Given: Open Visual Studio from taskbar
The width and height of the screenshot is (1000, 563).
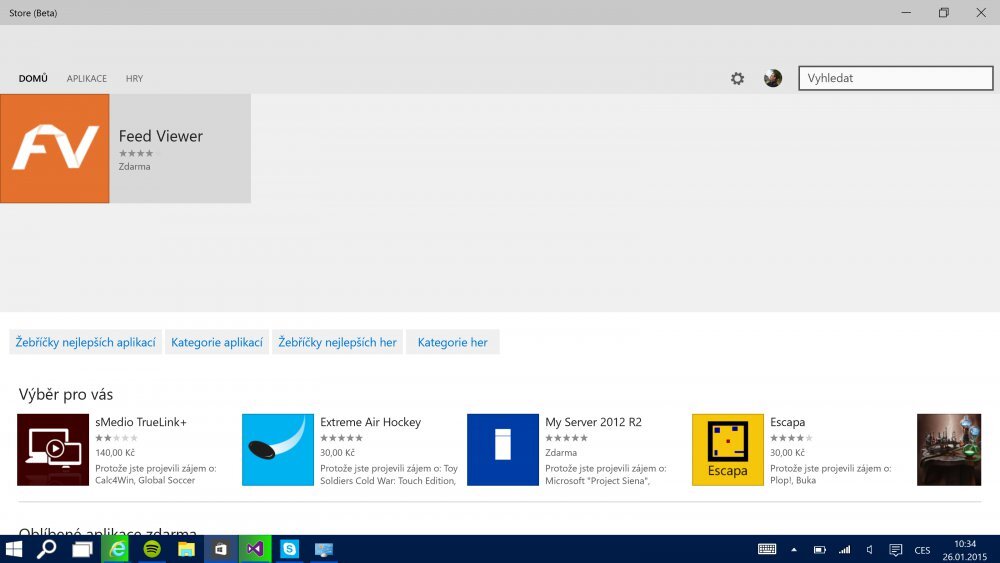Looking at the screenshot, I should click(x=255, y=549).
